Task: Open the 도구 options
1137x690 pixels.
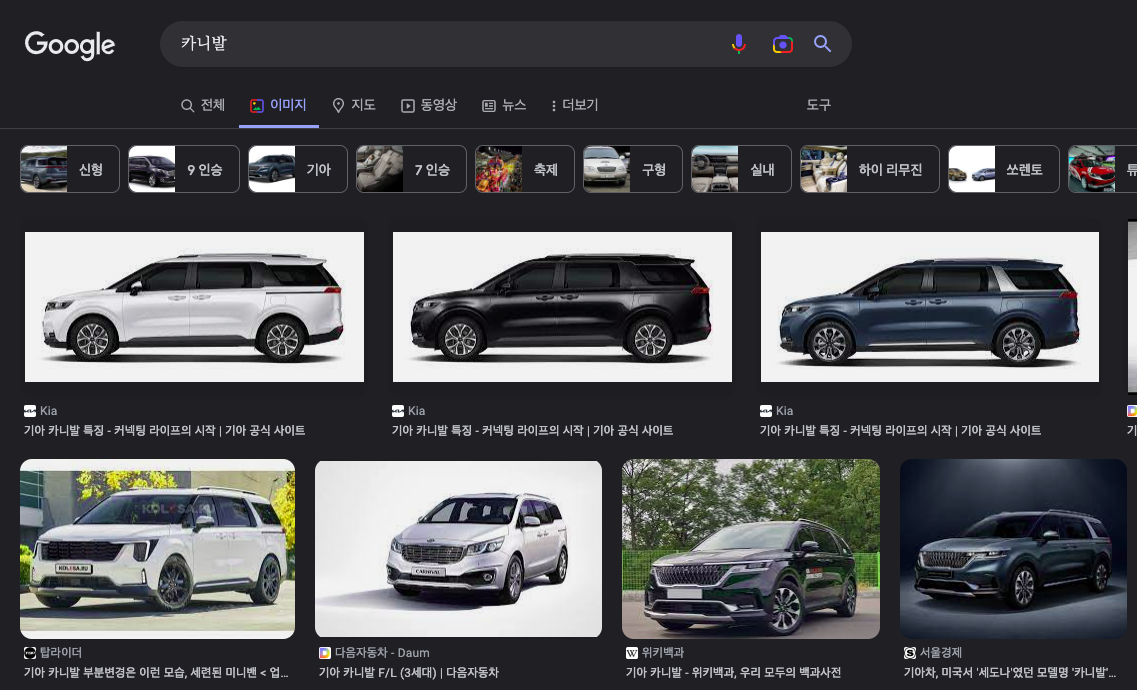Action: (818, 105)
